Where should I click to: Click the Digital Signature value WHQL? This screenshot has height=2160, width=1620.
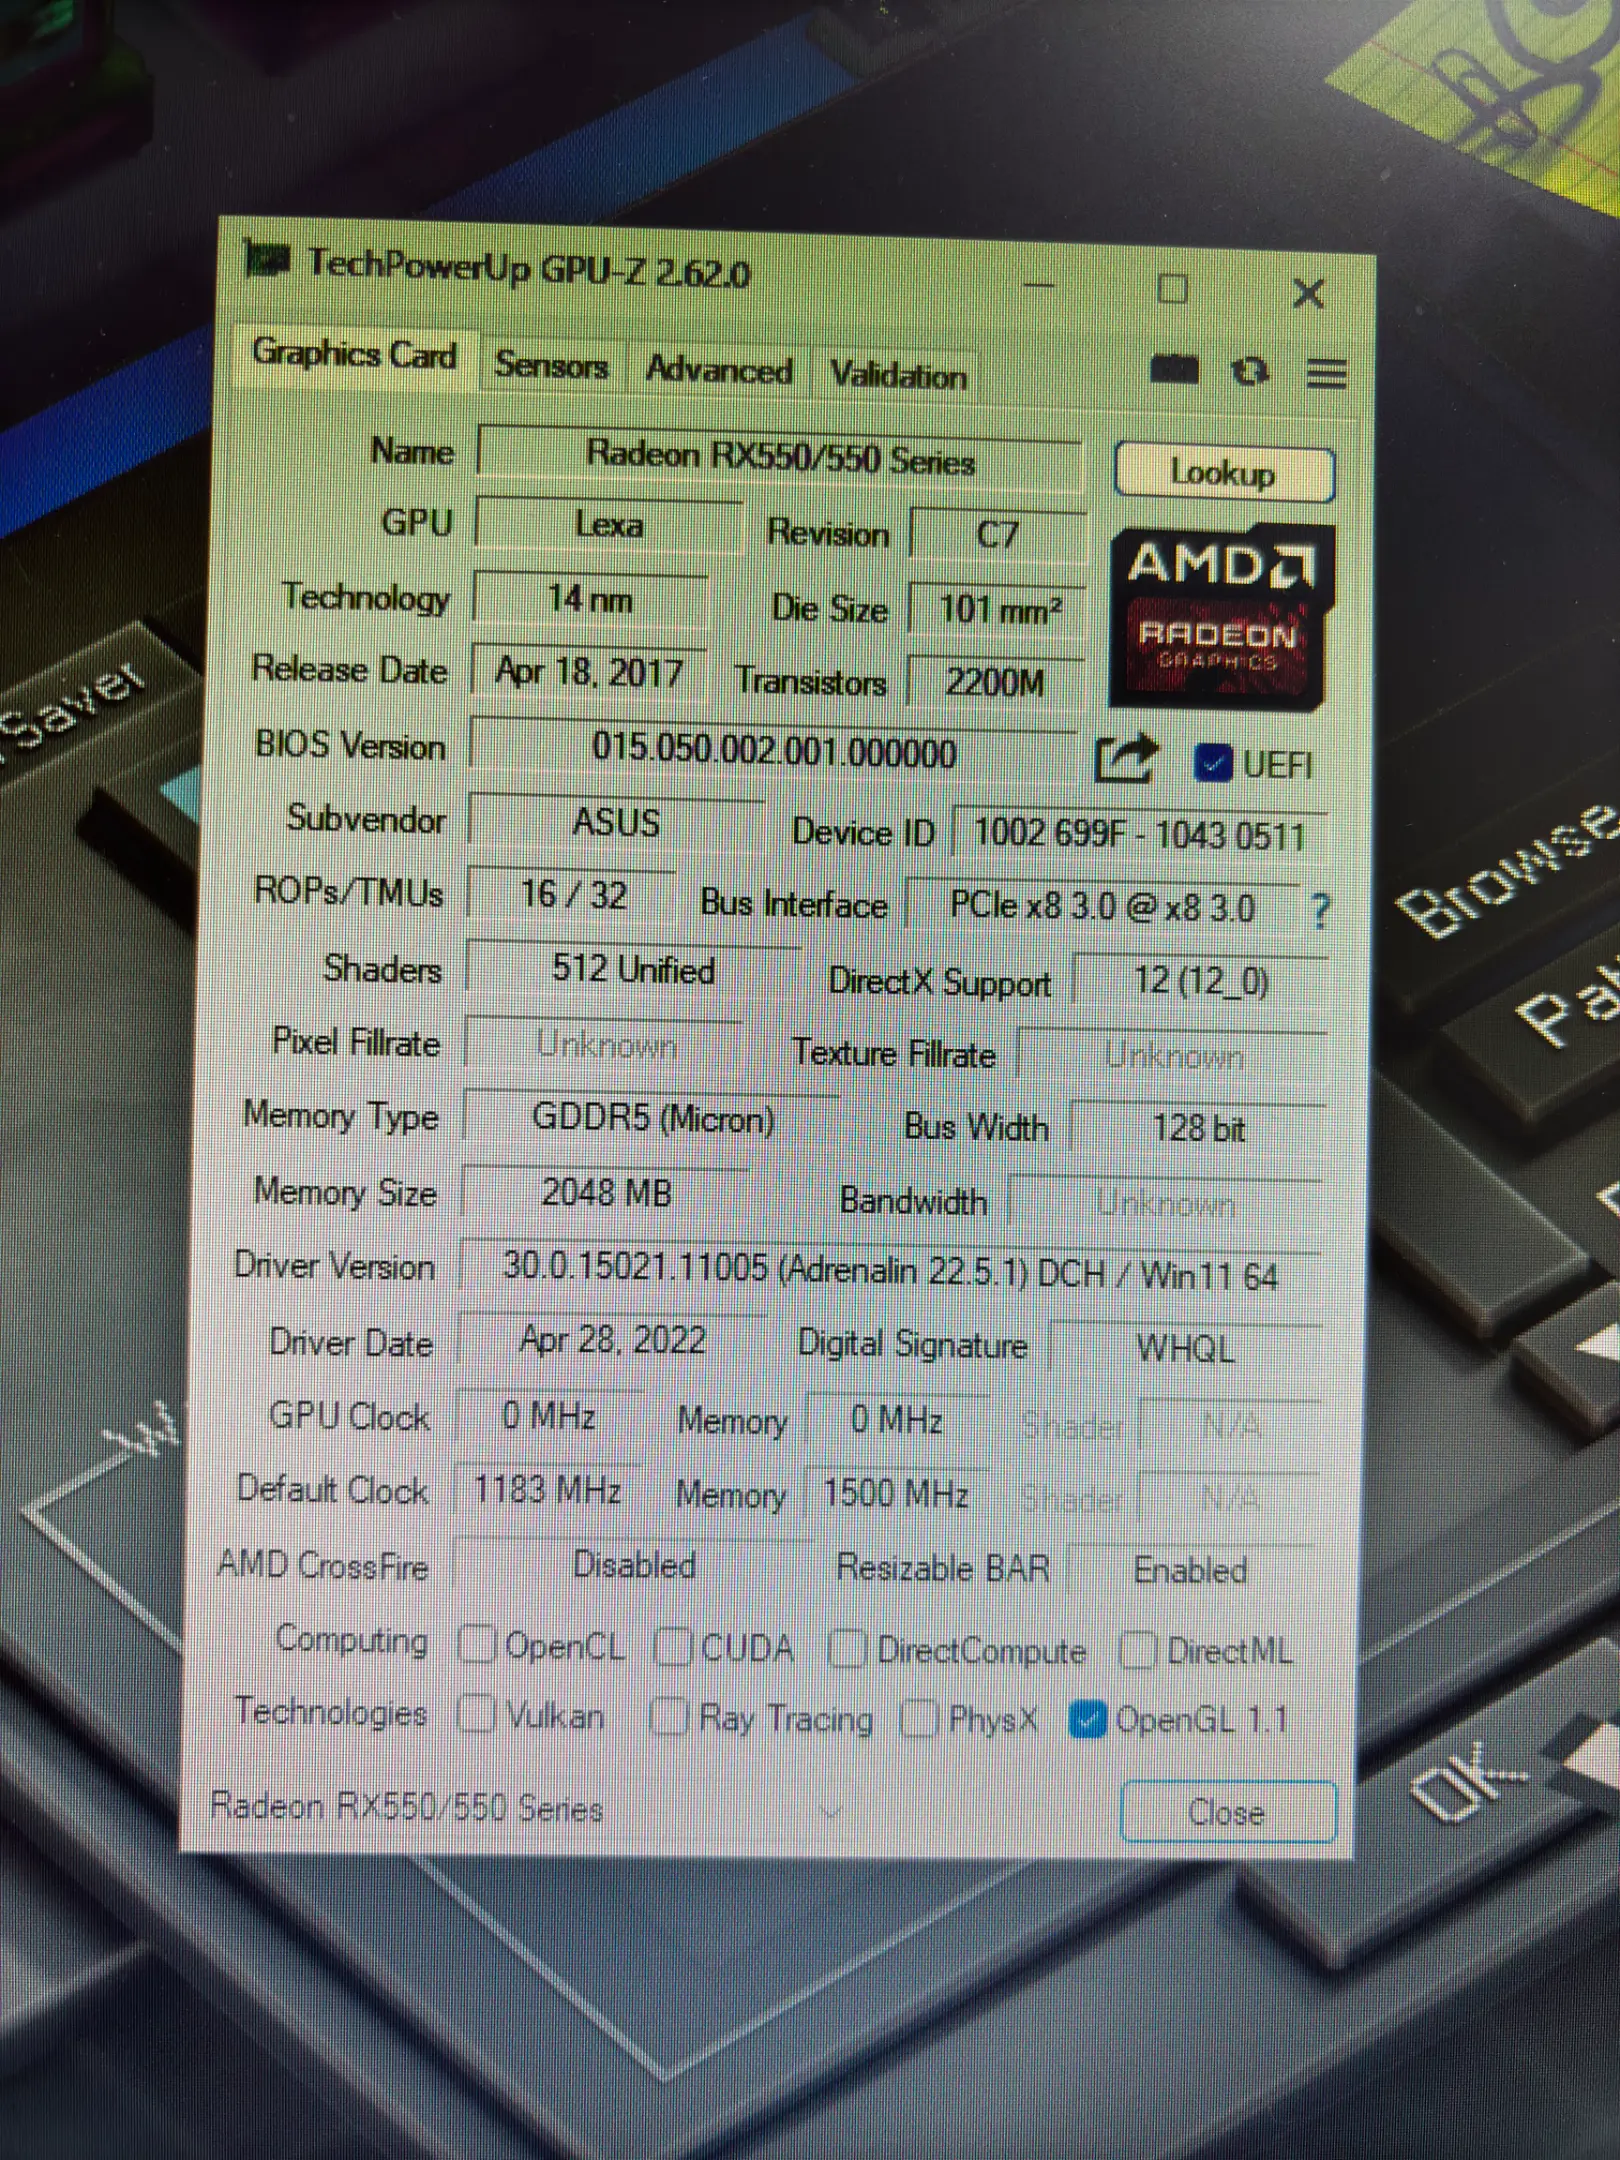click(x=1185, y=1349)
